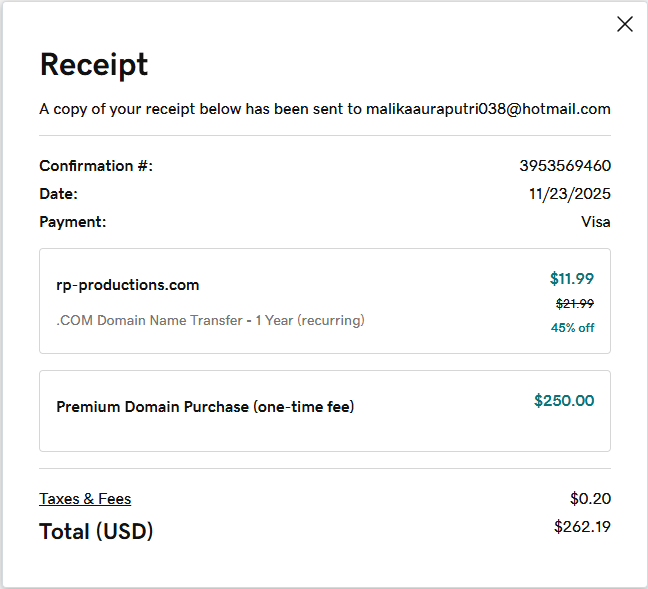
Task: Click the $250.00 premium domain price
Action: point(564,401)
